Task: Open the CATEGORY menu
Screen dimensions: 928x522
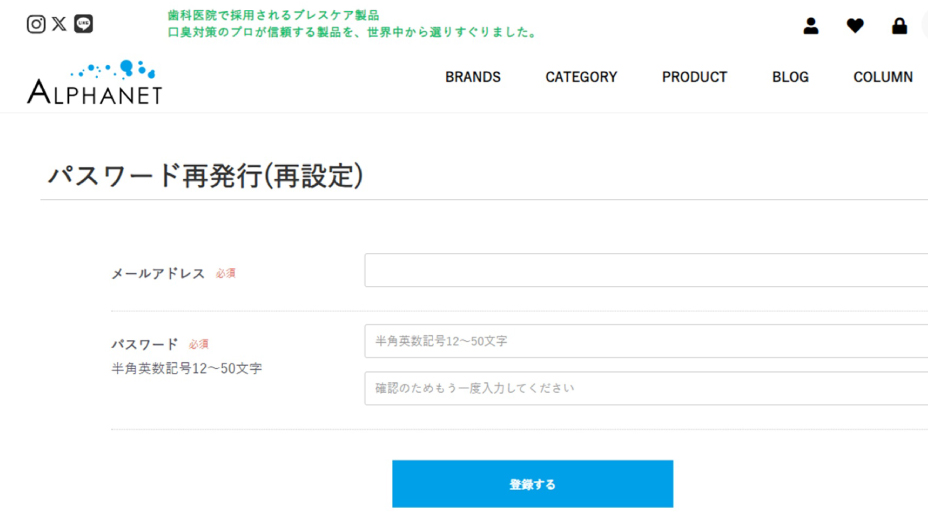Action: click(581, 77)
